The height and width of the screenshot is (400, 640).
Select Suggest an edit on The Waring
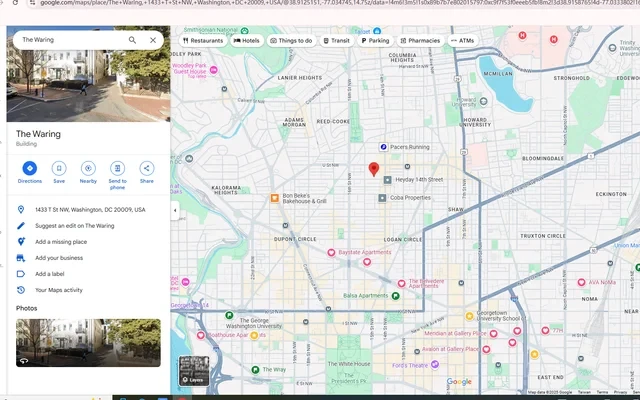click(75, 226)
